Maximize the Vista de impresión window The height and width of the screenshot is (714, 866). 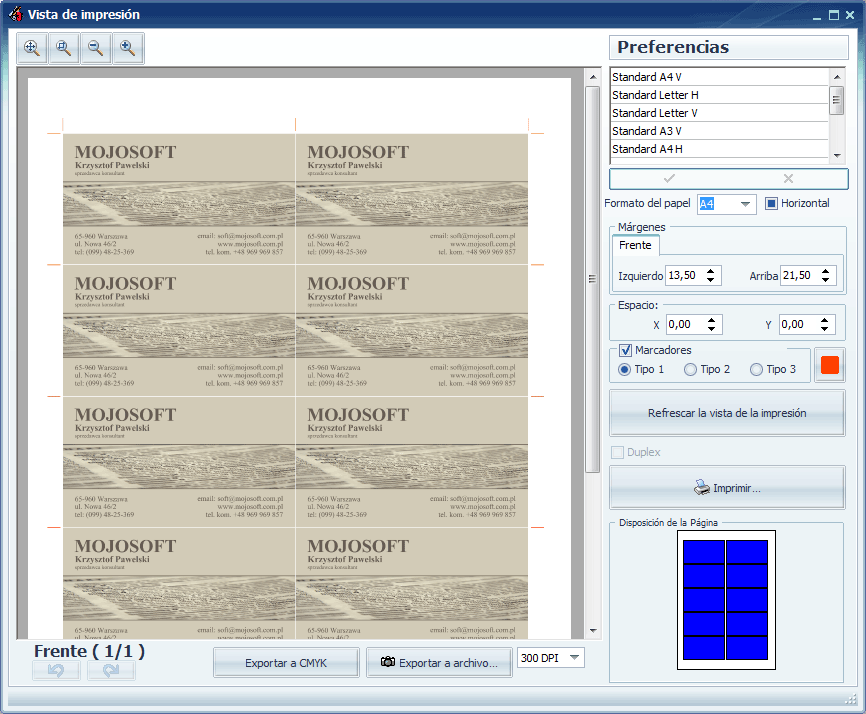[x=834, y=15]
